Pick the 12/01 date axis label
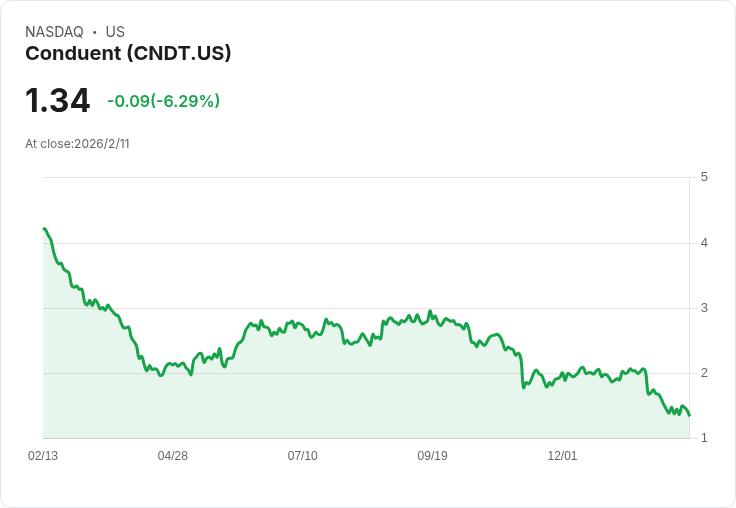This screenshot has height=508, width=736. click(562, 456)
